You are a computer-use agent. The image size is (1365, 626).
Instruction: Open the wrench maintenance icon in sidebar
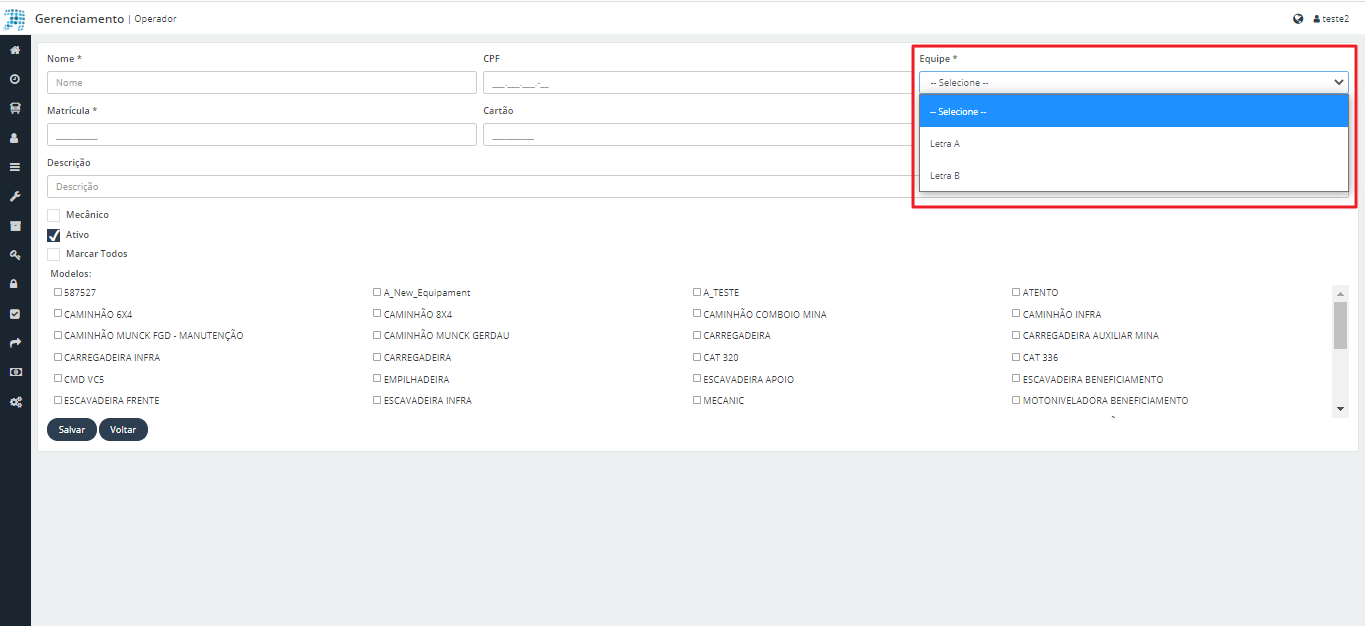pyautogui.click(x=15, y=196)
